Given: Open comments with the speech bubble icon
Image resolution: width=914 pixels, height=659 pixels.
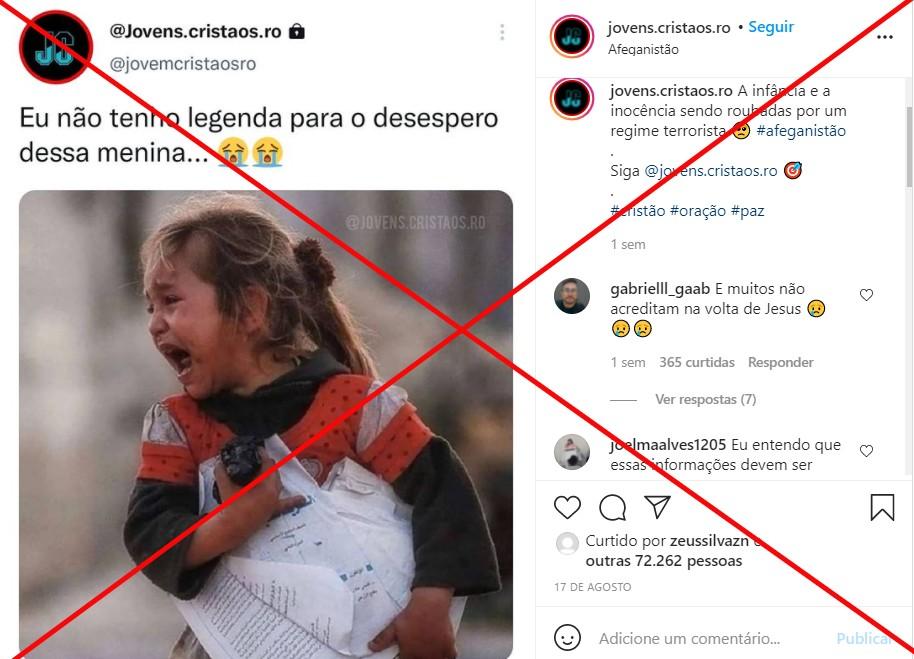Looking at the screenshot, I should click(x=613, y=508).
